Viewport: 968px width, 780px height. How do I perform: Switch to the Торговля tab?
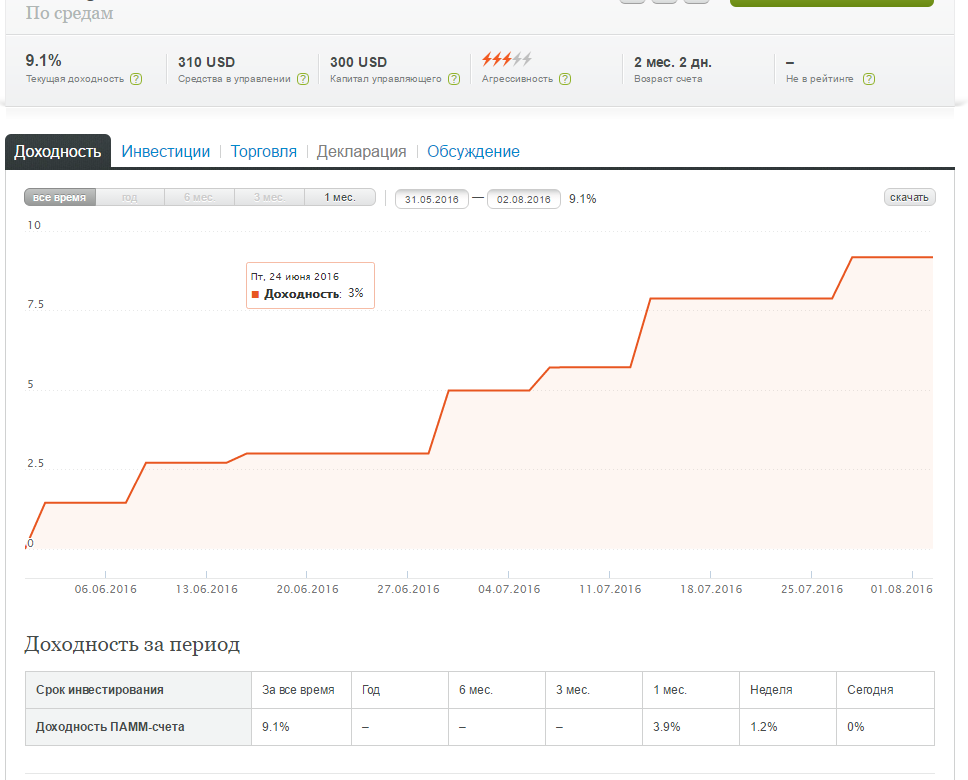[x=264, y=151]
